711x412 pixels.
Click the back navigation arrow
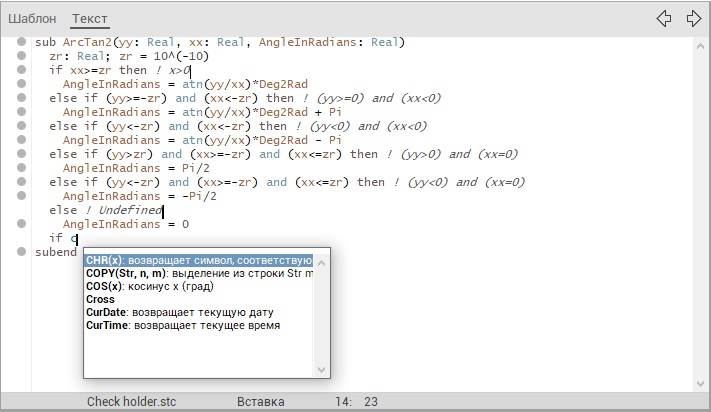click(663, 18)
